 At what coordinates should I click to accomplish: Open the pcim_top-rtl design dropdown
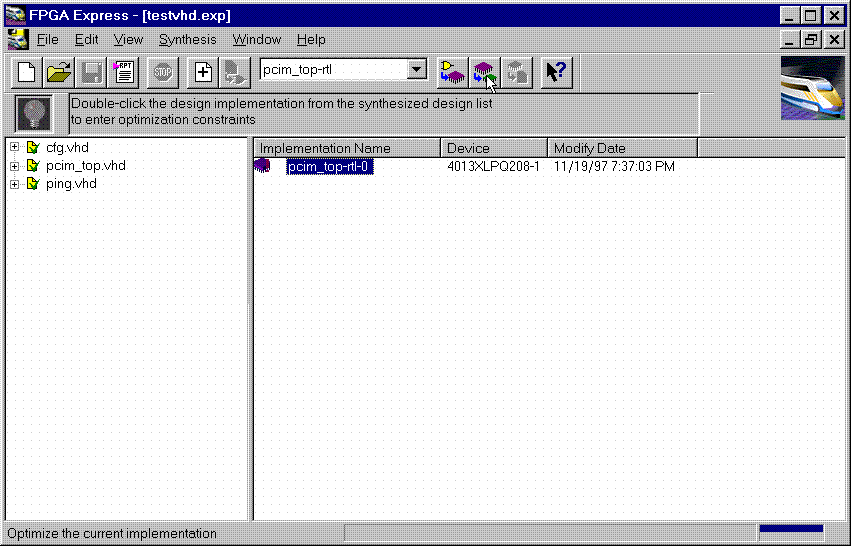(418, 70)
